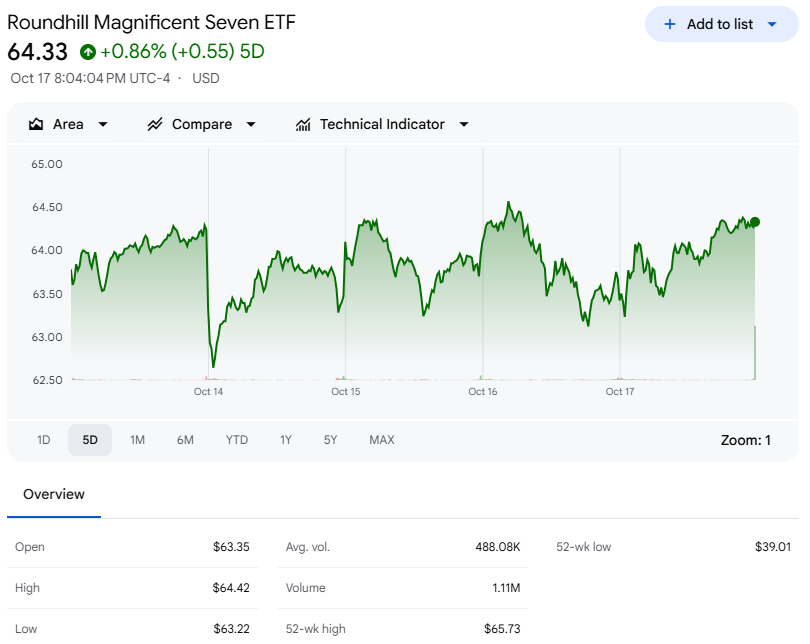Click the Avg. vol. value 488.08K
Screen dimensions: 810x644
coord(497,547)
